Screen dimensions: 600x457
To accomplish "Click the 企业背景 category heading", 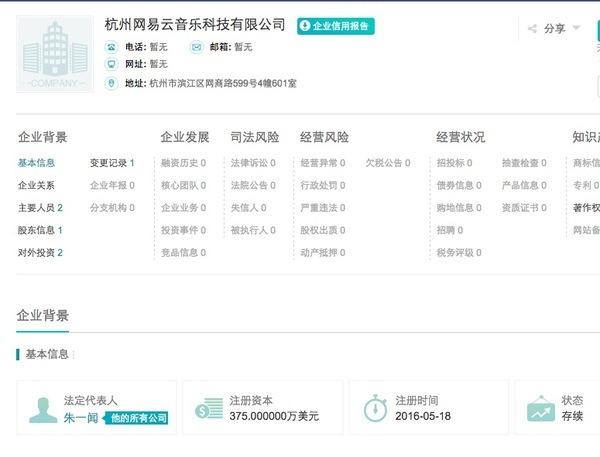I will (x=42, y=137).
